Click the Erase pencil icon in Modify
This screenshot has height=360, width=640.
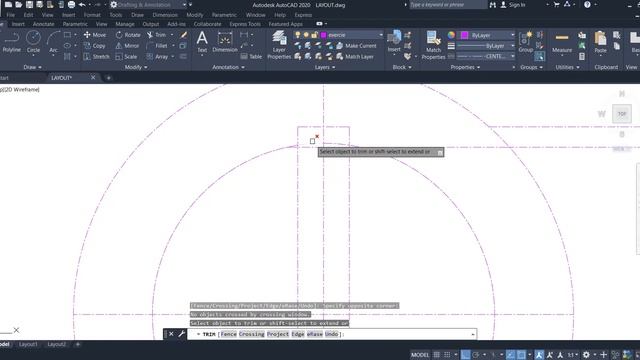point(183,35)
